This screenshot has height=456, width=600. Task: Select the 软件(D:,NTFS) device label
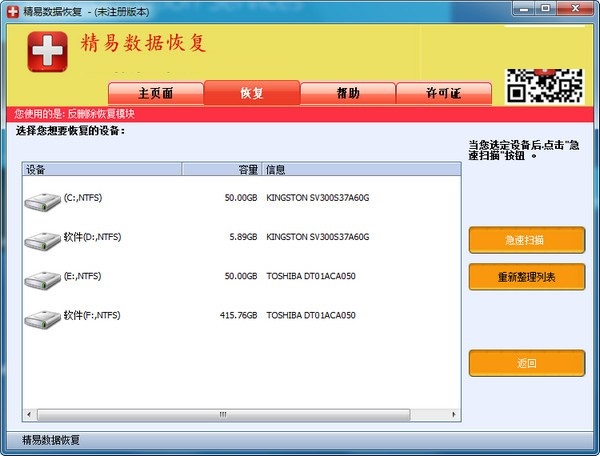point(92,237)
